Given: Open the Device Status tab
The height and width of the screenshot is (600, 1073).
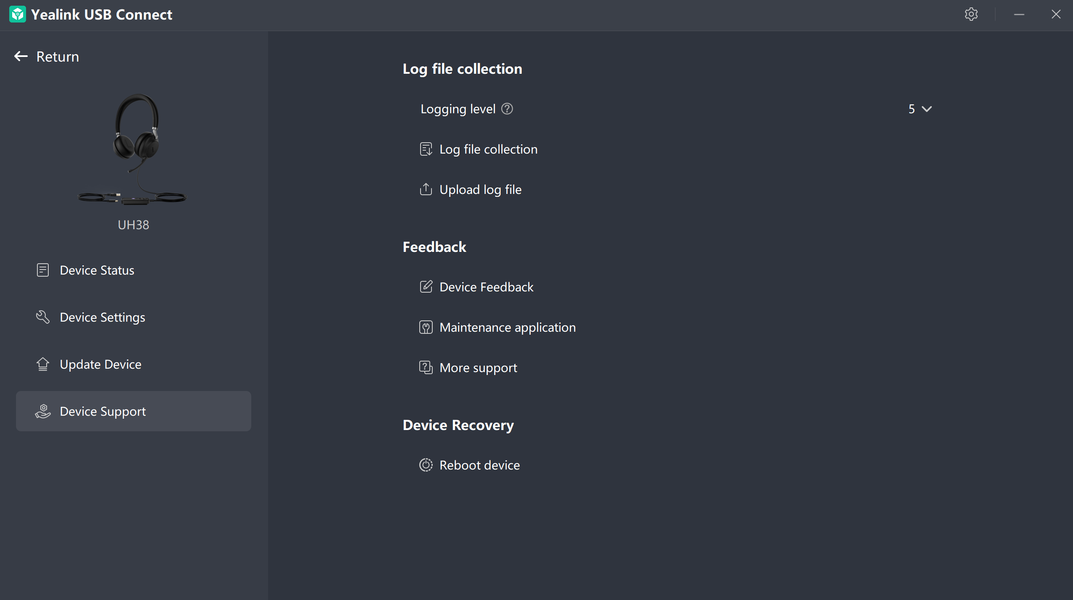Looking at the screenshot, I should 97,270.
